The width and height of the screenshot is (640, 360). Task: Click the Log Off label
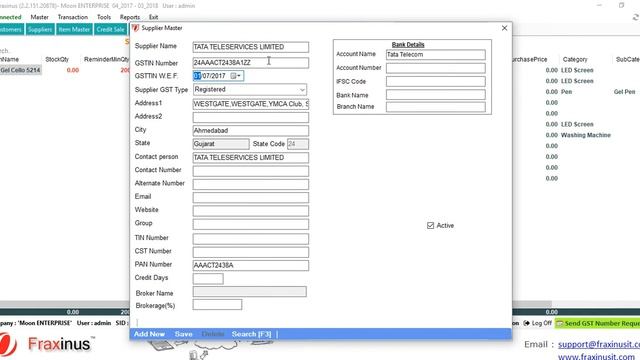(x=542, y=323)
